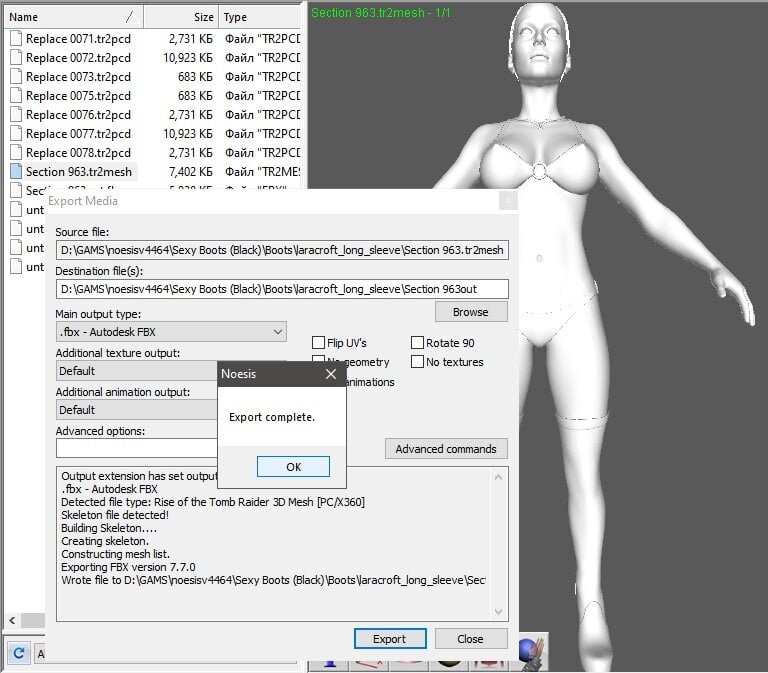Click the file icon of Replace 0073.tr2pcd
768x673 pixels.
16,76
